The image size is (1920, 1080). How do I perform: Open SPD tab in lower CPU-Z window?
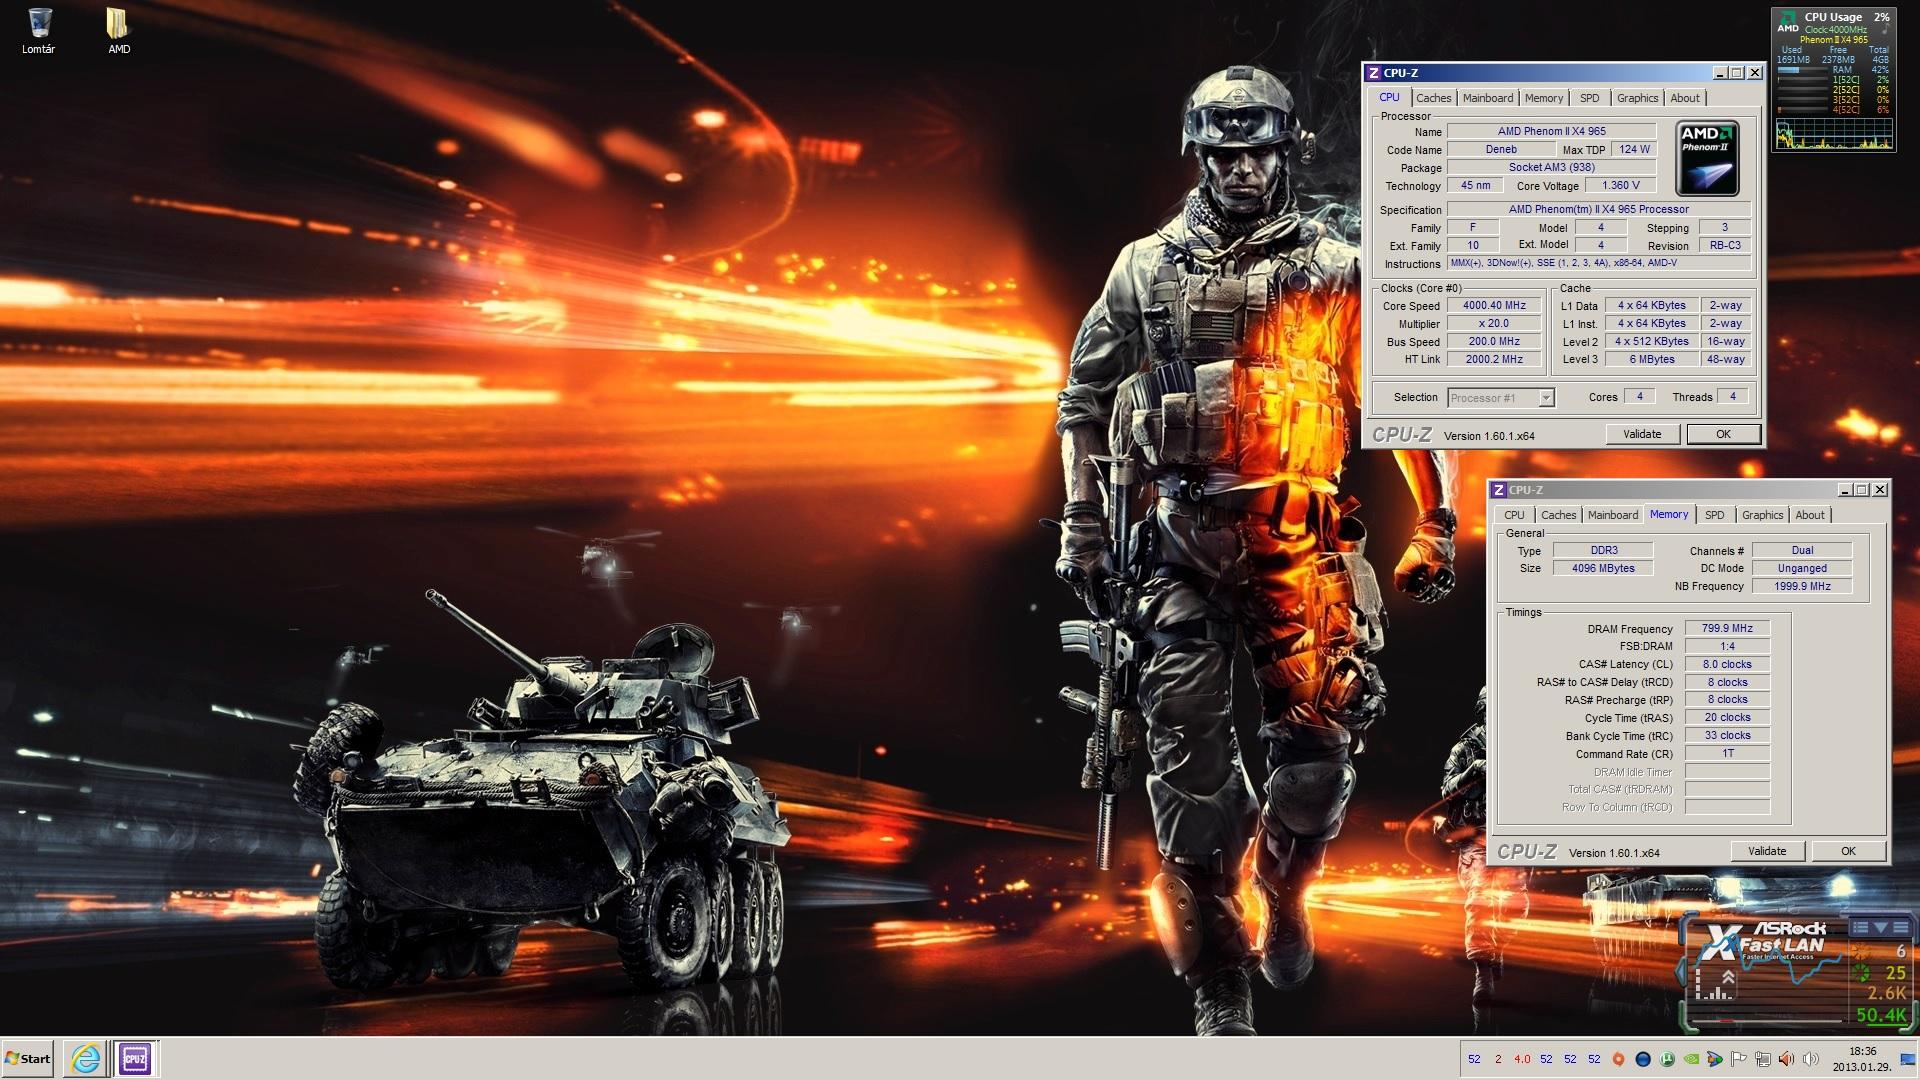(x=1714, y=515)
